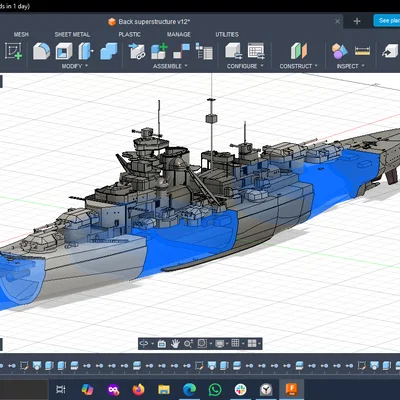Viewport: 400px width, 400px height.
Task: Expand the INSPECT panel dropdown
Action: [363, 66]
